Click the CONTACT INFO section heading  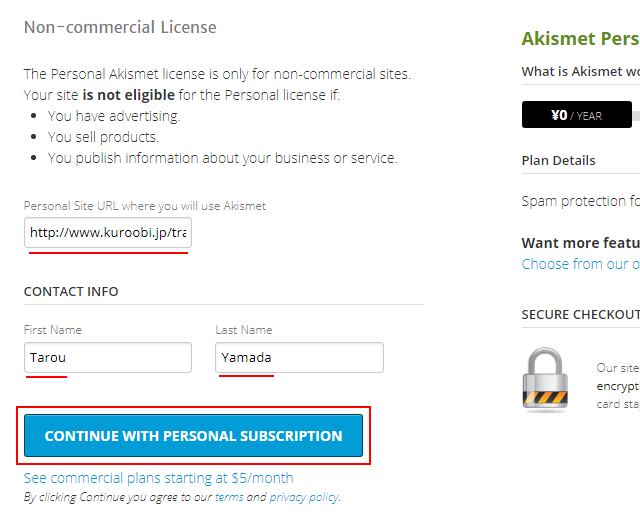pyautogui.click(x=71, y=292)
